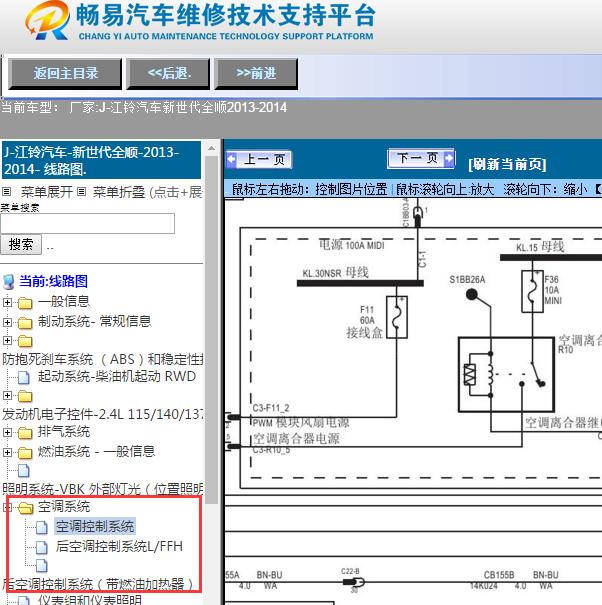Click the document icon beside 后空调控制系统L/FFH
This screenshot has height=605, width=602.
pos(41,547)
